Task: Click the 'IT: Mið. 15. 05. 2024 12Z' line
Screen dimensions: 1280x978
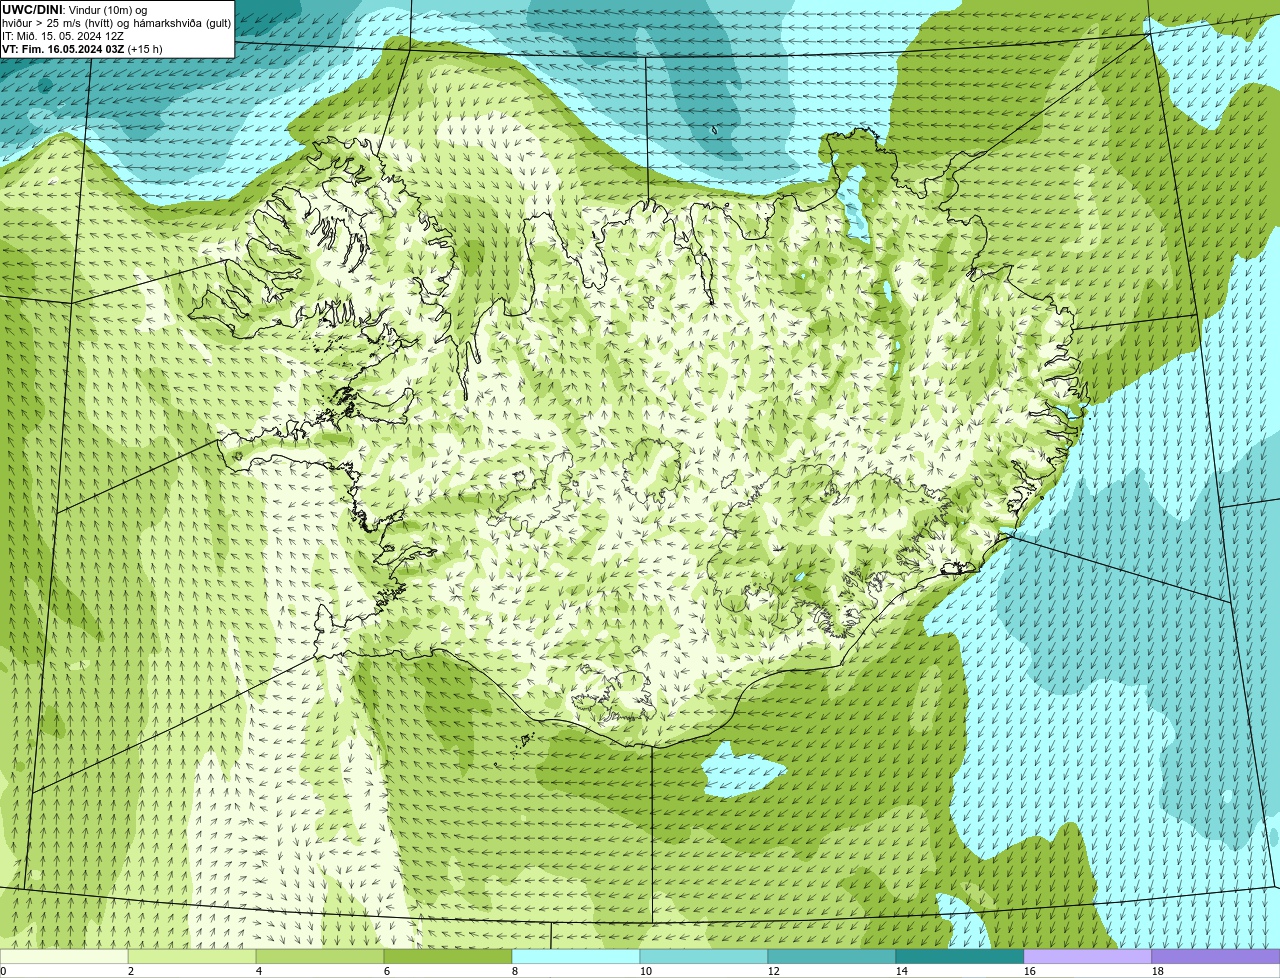Action: (x=63, y=36)
